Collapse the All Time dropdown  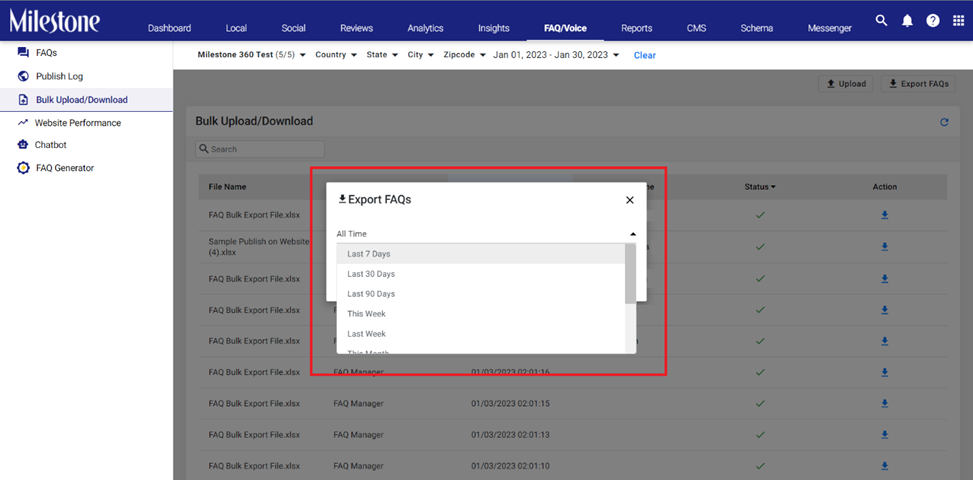point(632,234)
